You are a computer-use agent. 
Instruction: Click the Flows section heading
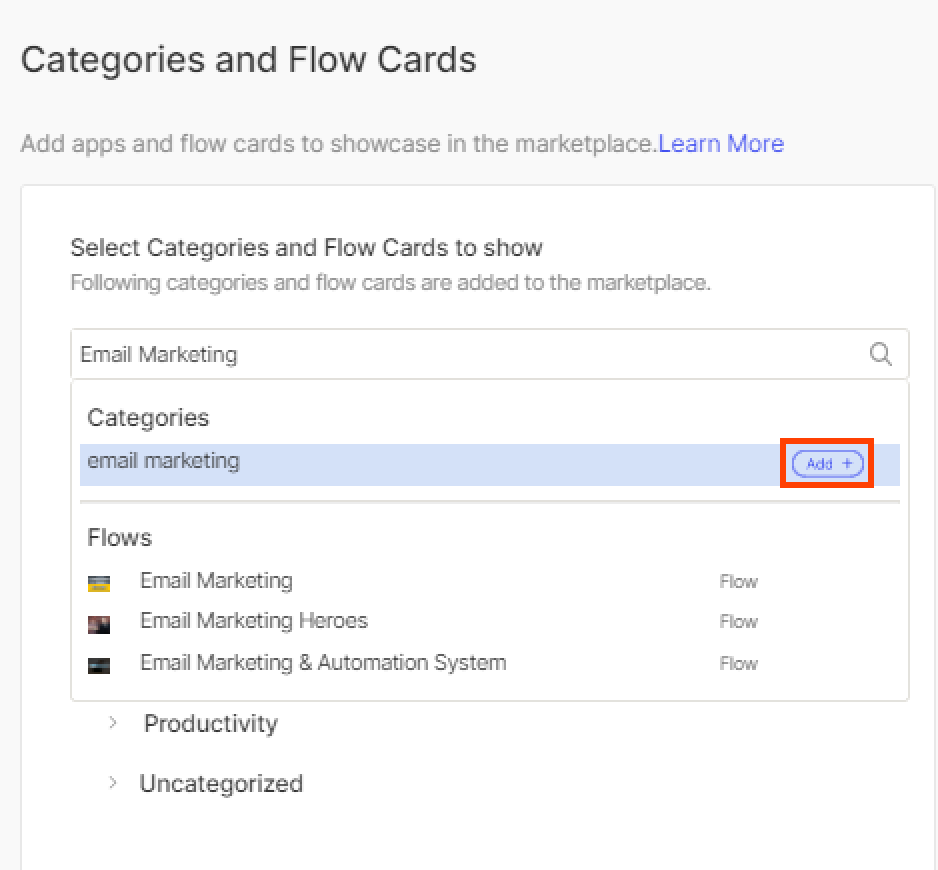coord(120,537)
